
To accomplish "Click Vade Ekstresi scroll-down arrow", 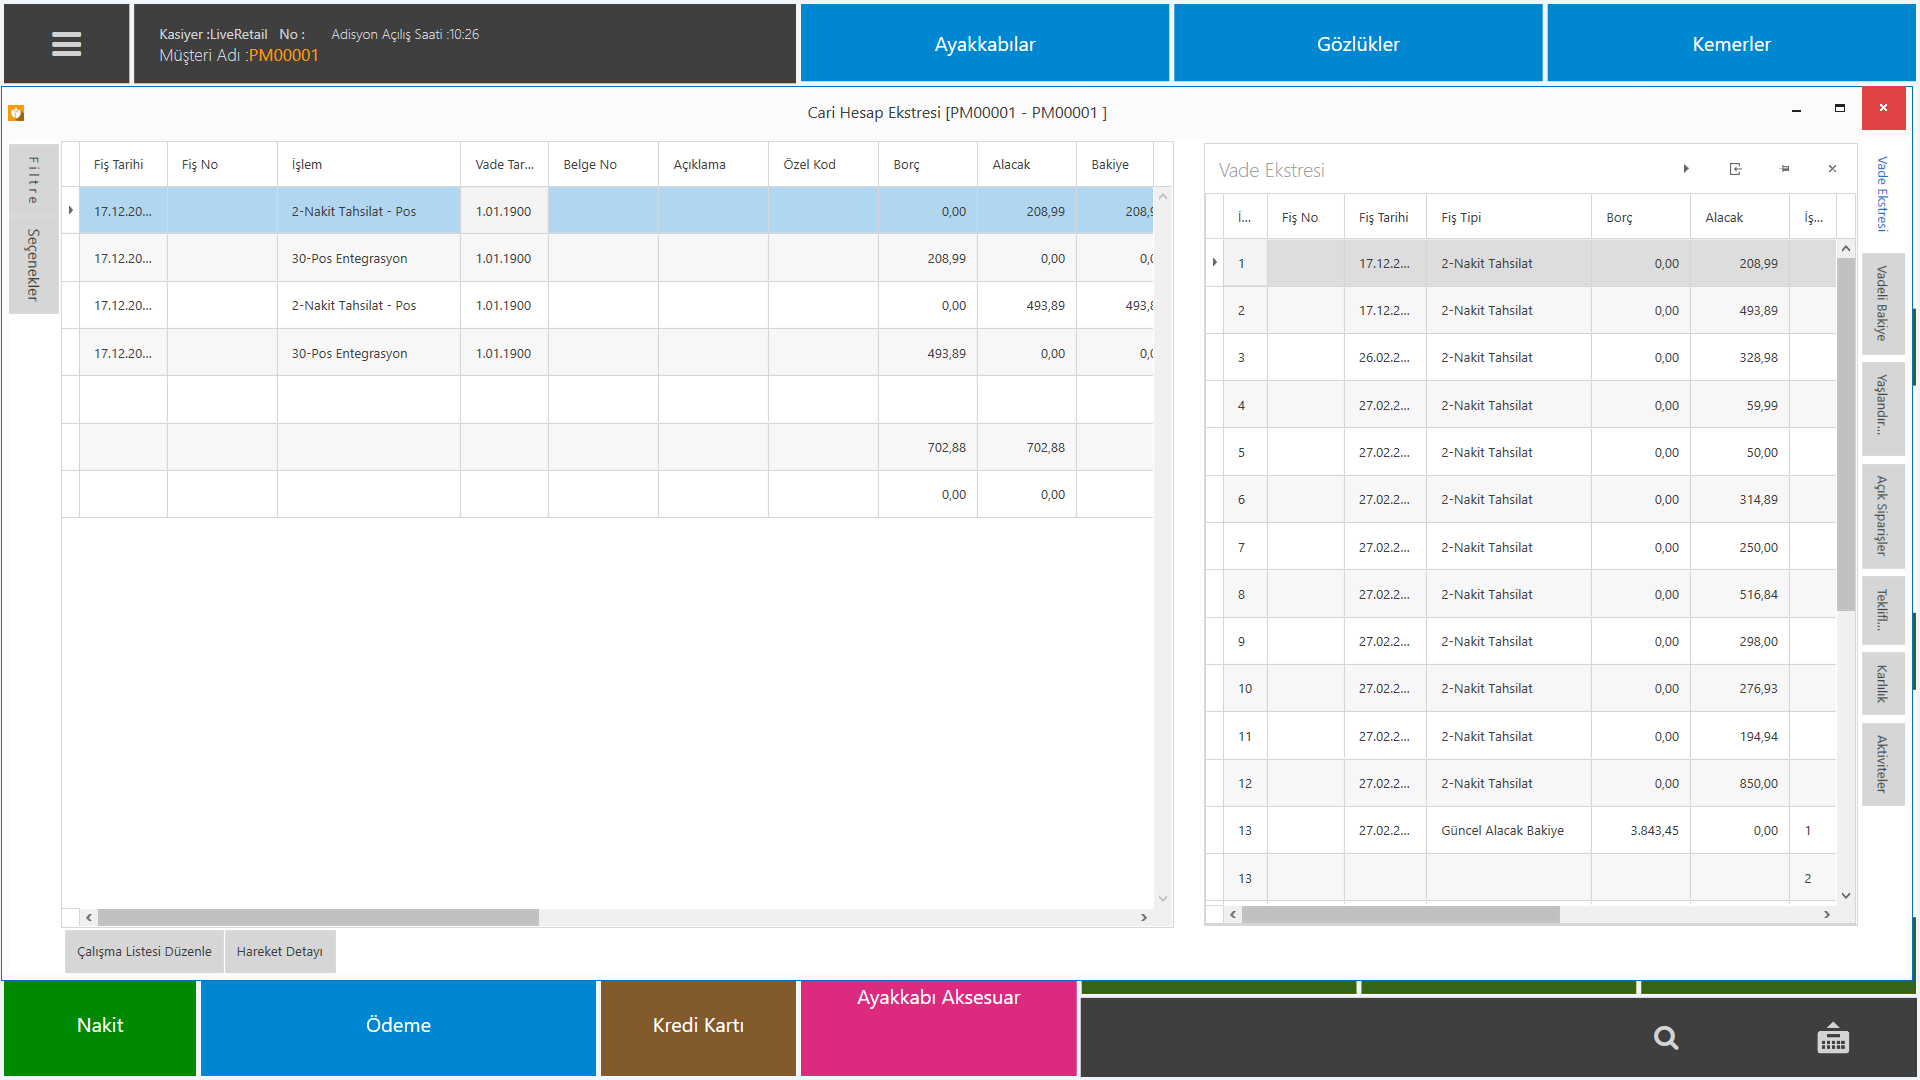I will 1846,895.
